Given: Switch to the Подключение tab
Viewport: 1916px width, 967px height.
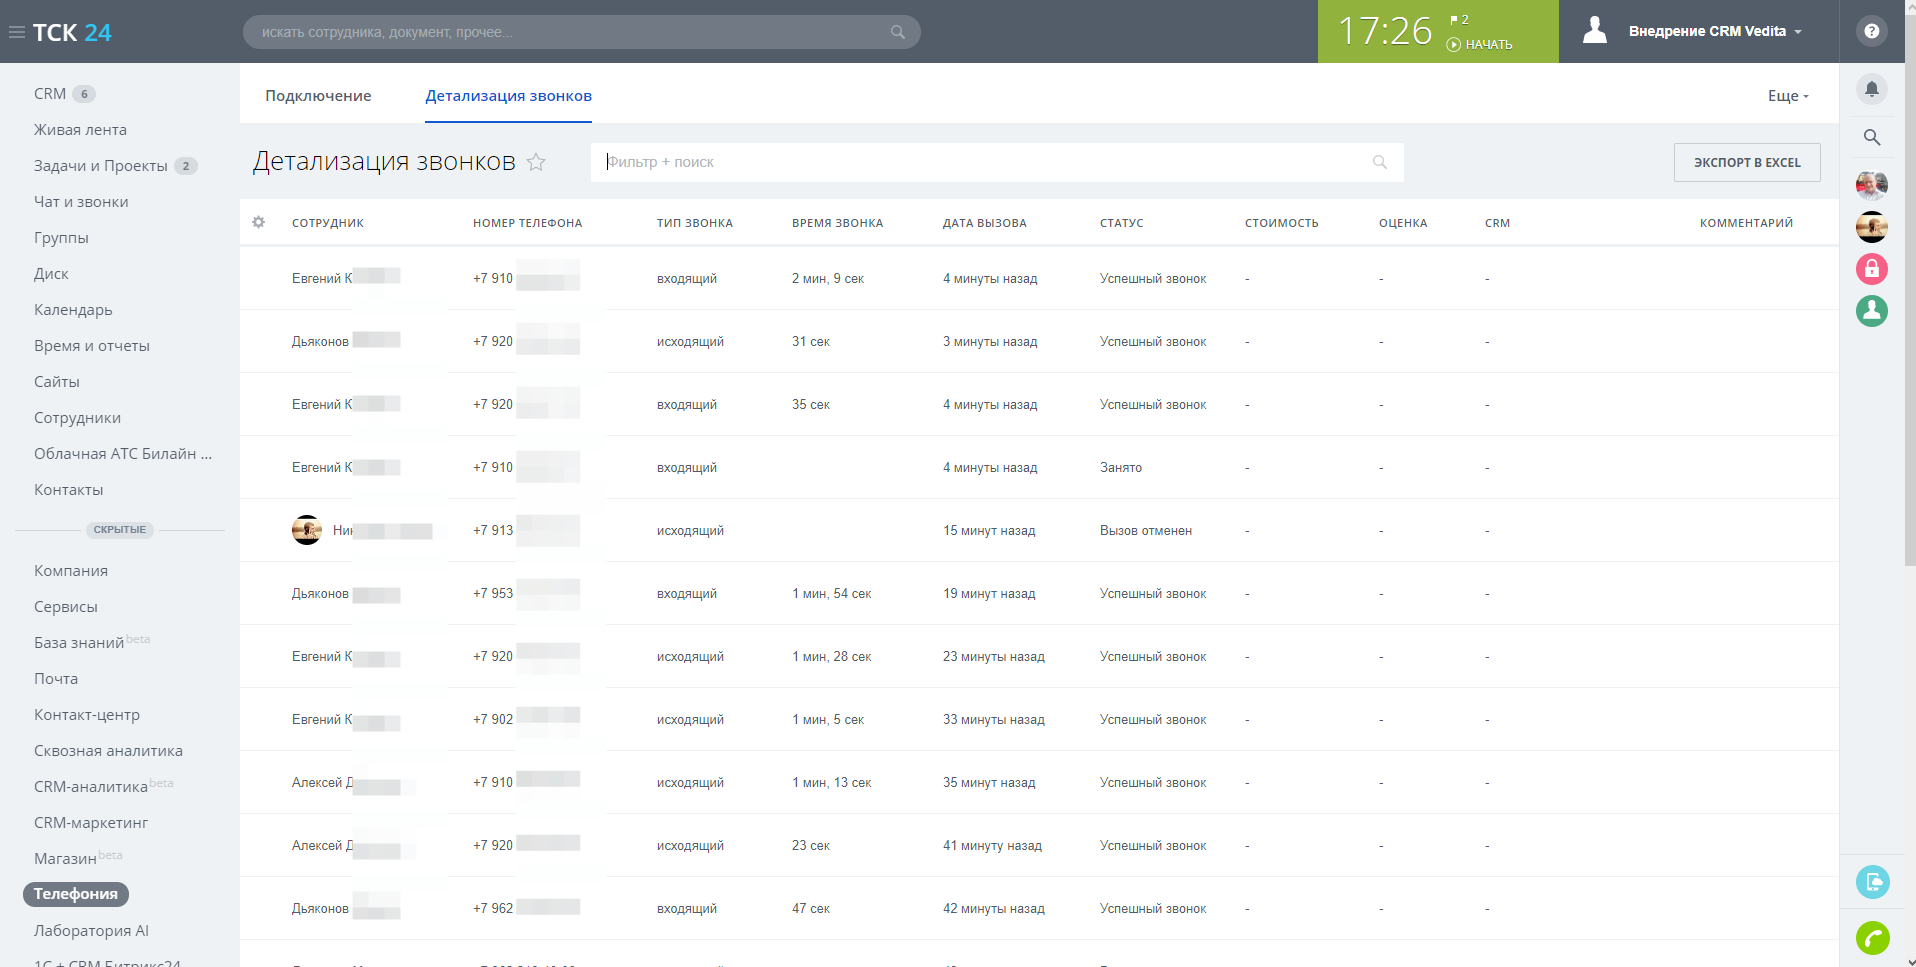Looking at the screenshot, I should 318,96.
